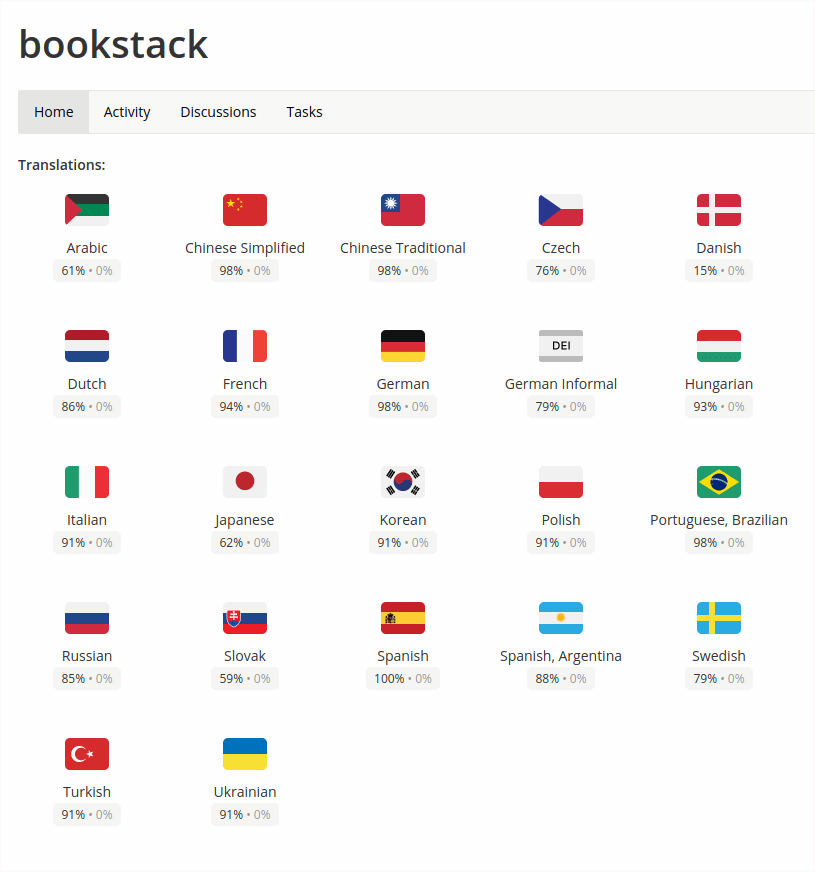
Task: Click the Japanese 62% progress badge
Action: pos(245,543)
